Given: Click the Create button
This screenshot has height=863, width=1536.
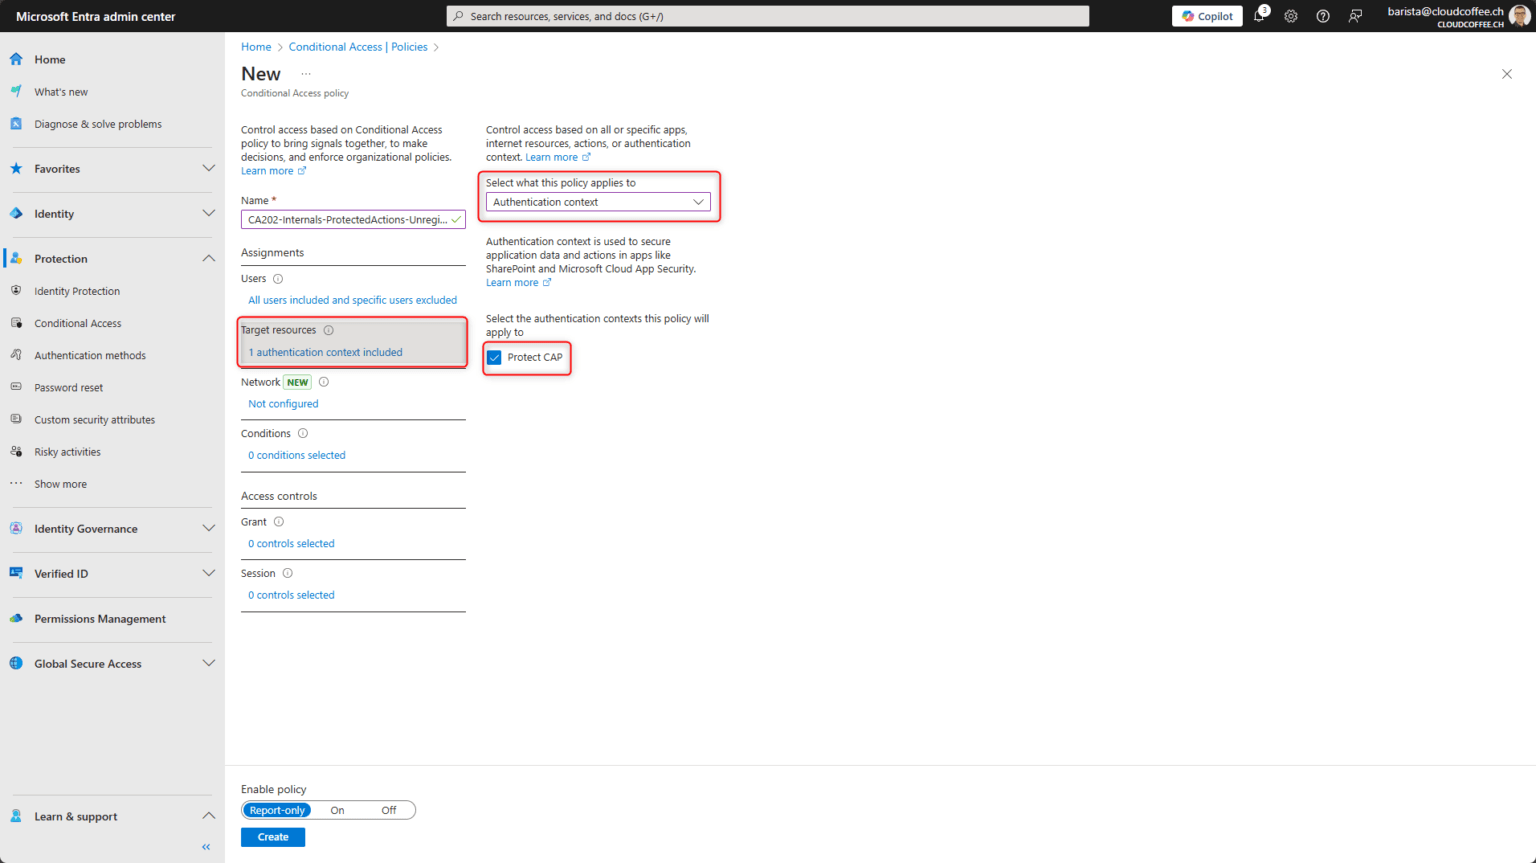Looking at the screenshot, I should [272, 836].
